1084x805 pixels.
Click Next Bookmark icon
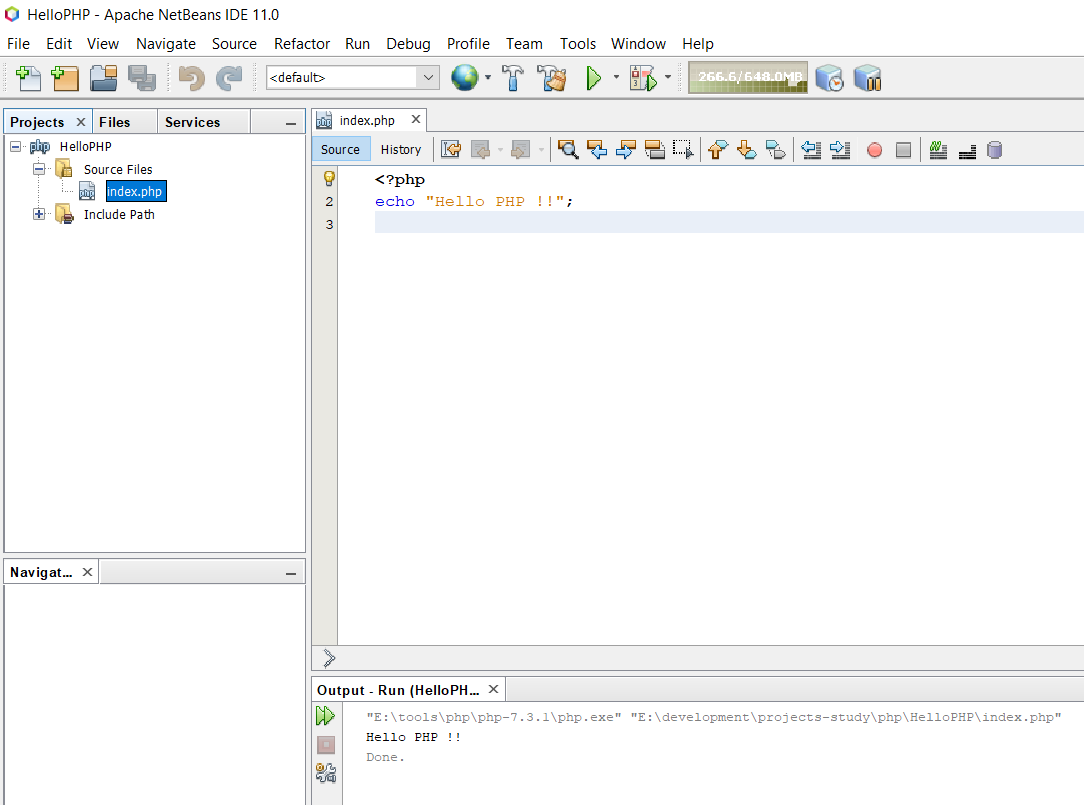pyautogui.click(x=747, y=149)
